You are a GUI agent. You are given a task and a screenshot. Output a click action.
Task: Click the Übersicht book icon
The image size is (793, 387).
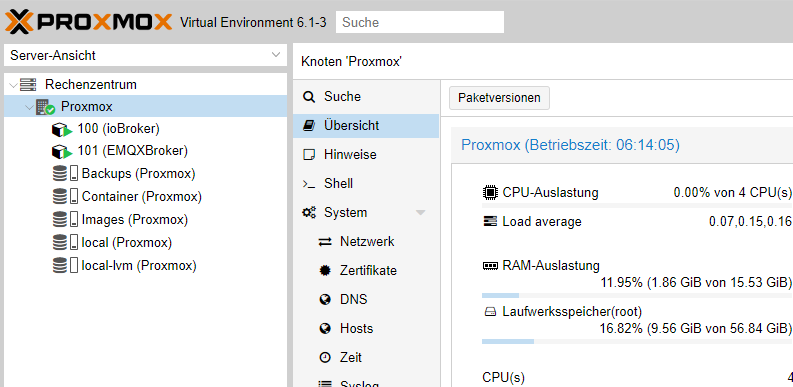click(309, 125)
